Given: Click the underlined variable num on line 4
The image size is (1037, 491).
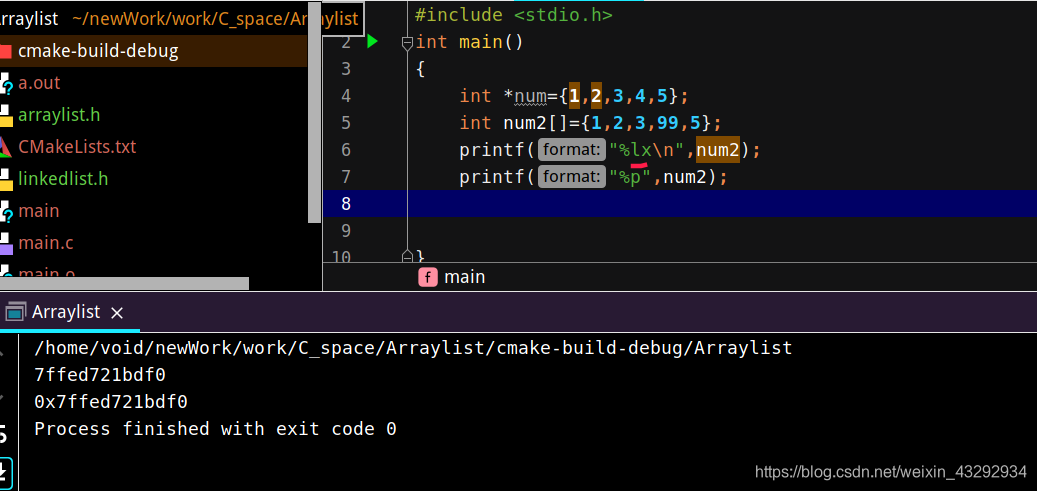Looking at the screenshot, I should 530,97.
